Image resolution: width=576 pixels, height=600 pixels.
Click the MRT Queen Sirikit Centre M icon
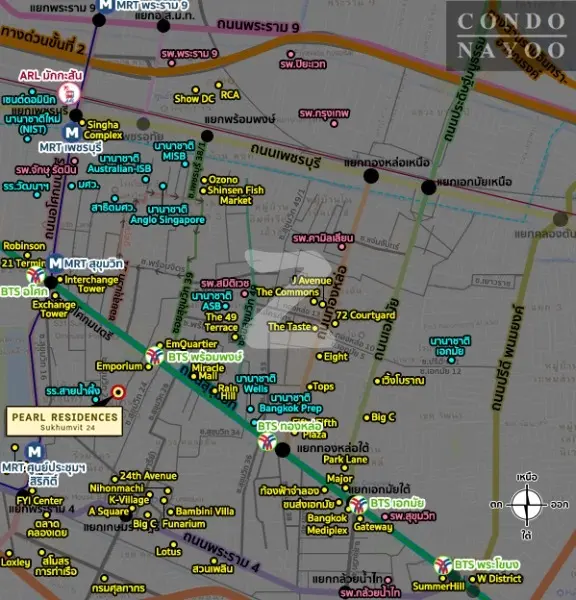[x=34, y=452]
